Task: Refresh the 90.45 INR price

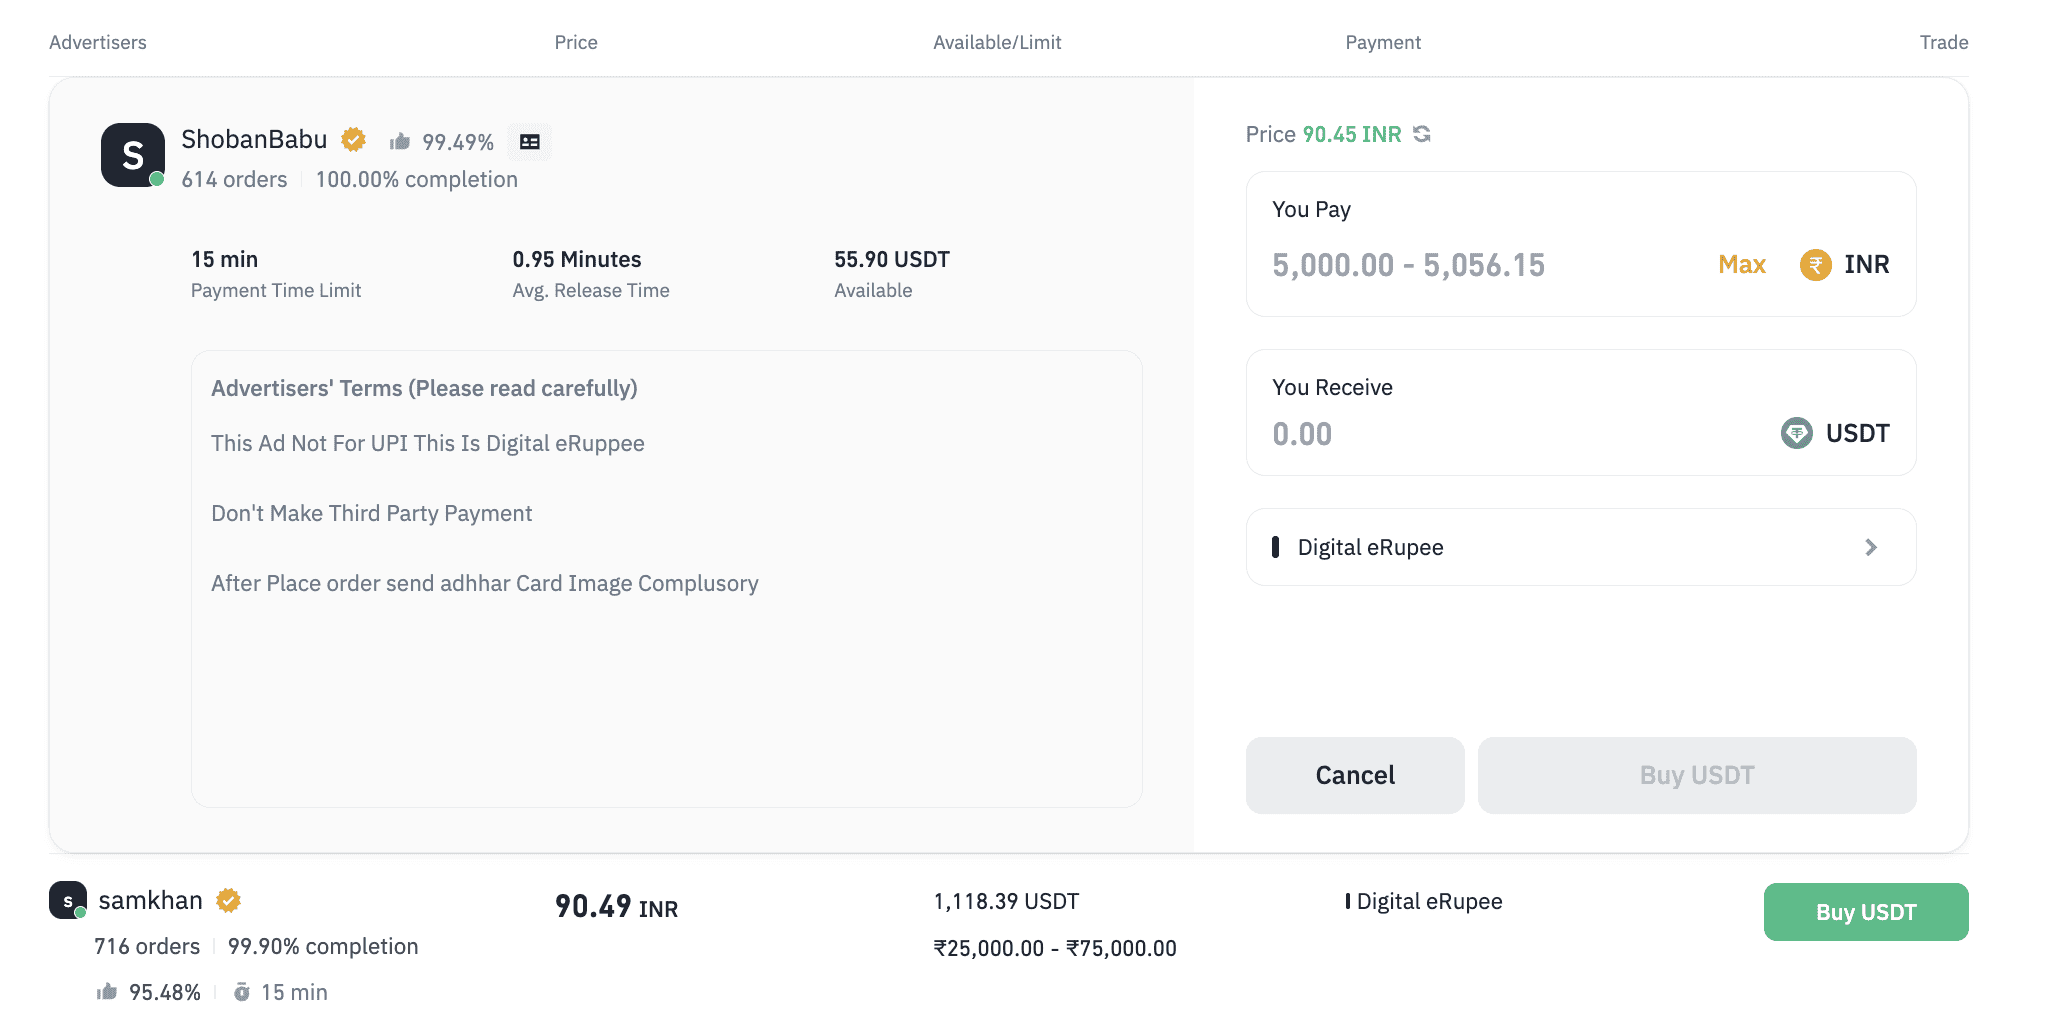Action: click(x=1422, y=134)
